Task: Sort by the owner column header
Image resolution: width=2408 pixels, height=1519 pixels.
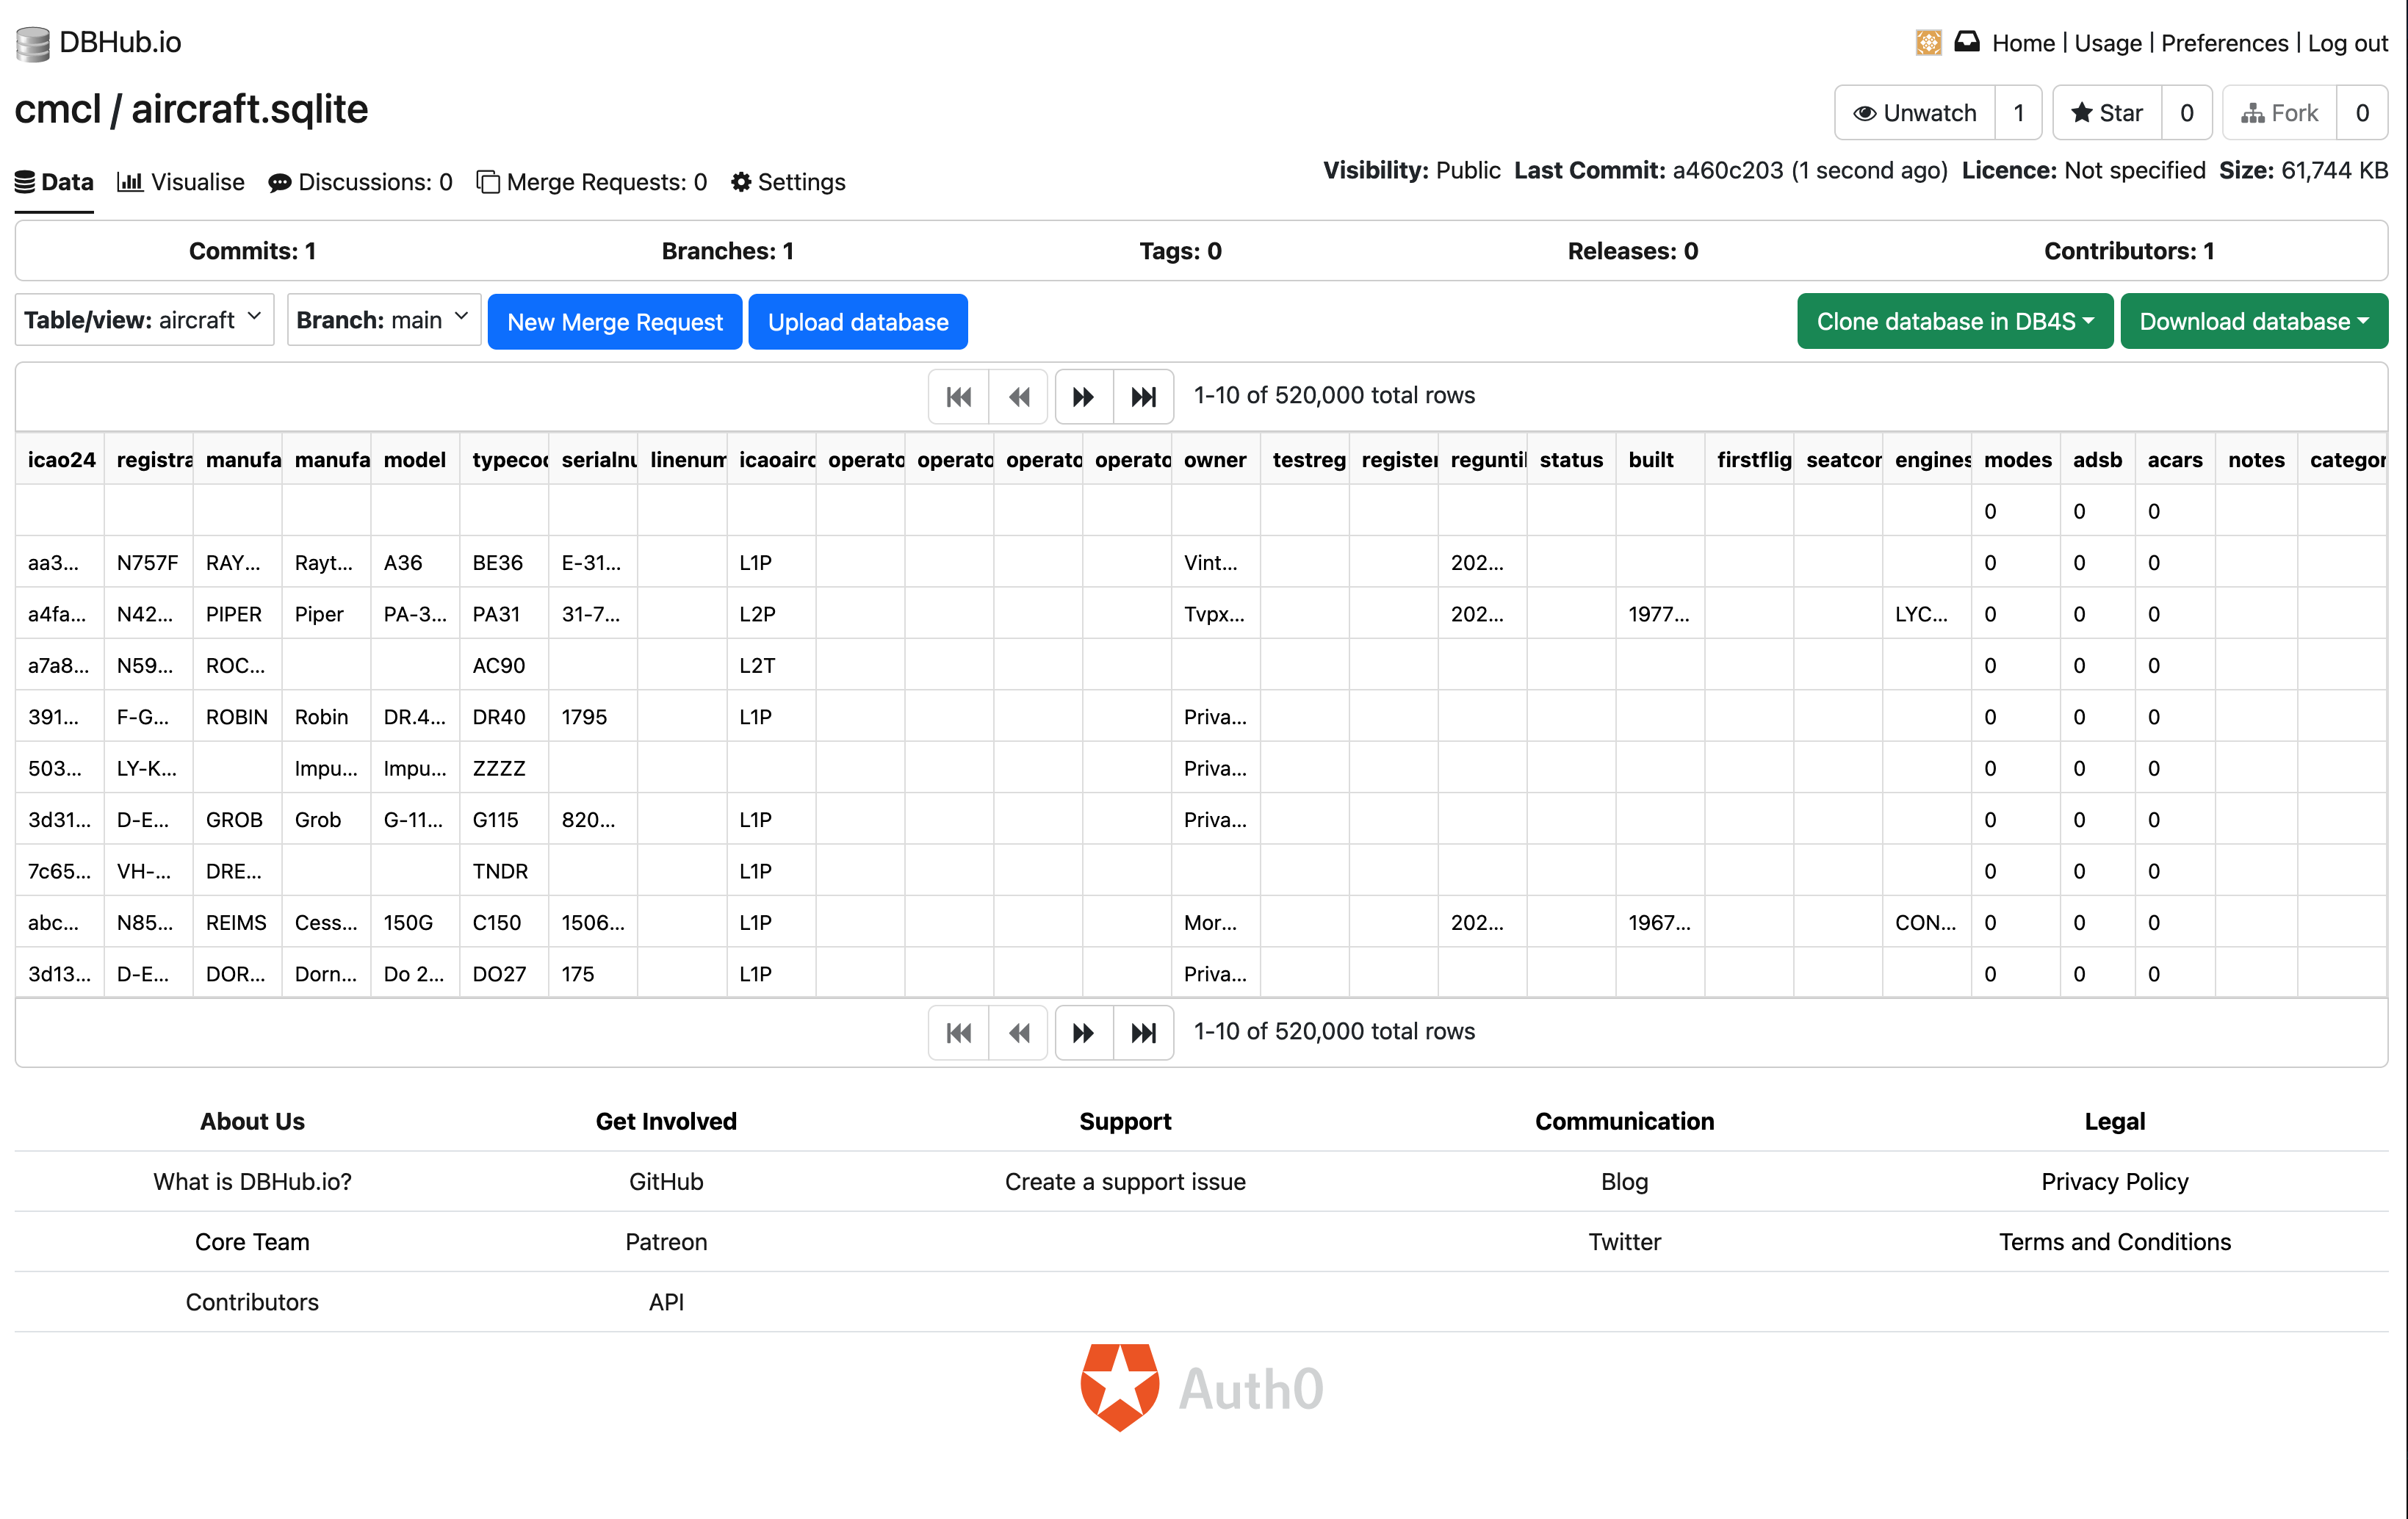Action: pos(1215,460)
